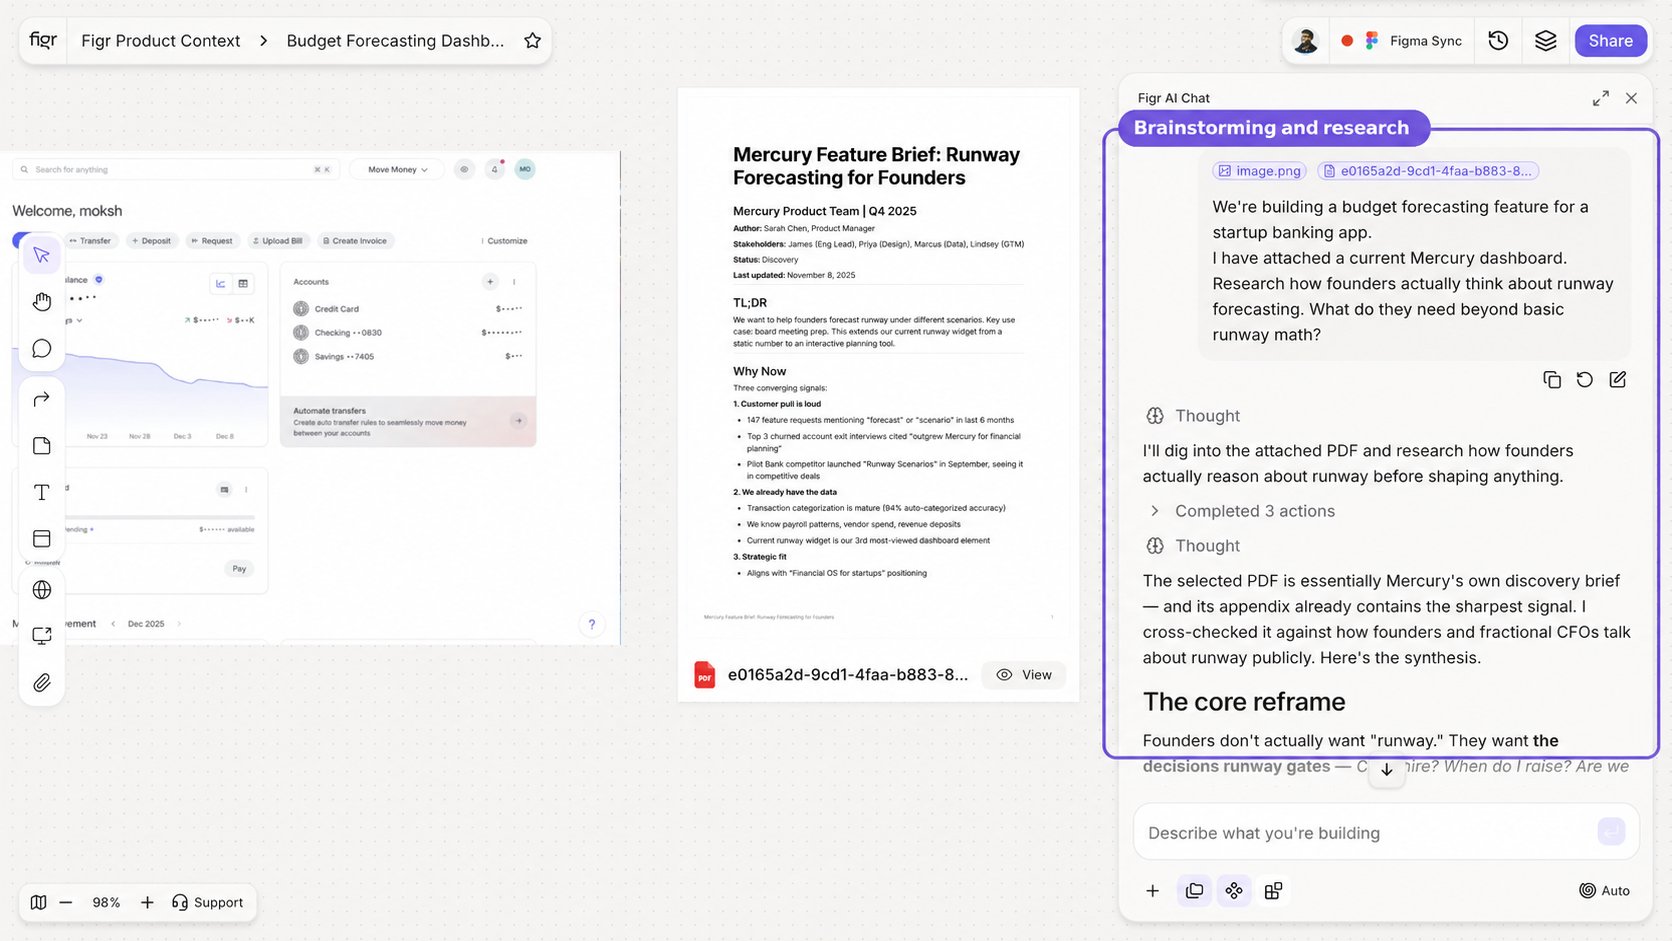Image resolution: width=1672 pixels, height=941 pixels.
Task: Toggle the four-diamonds components icon
Action: (1234, 891)
